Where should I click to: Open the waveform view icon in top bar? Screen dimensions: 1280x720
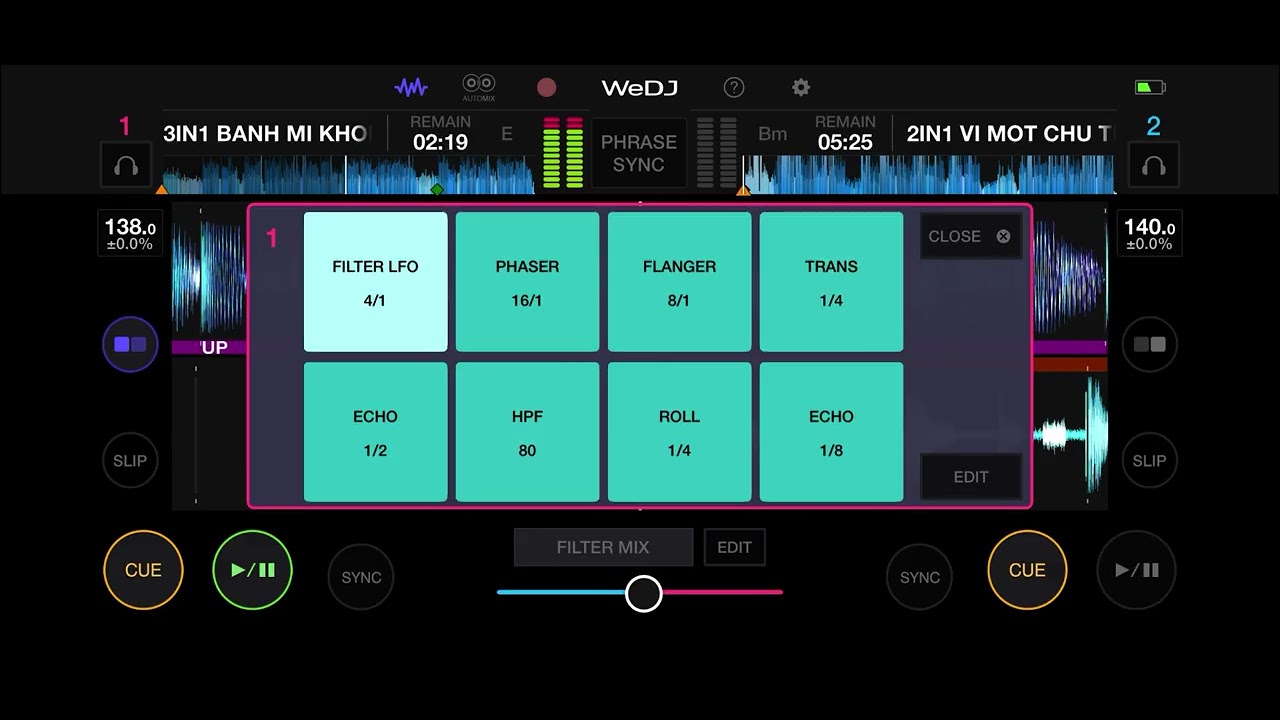point(411,87)
